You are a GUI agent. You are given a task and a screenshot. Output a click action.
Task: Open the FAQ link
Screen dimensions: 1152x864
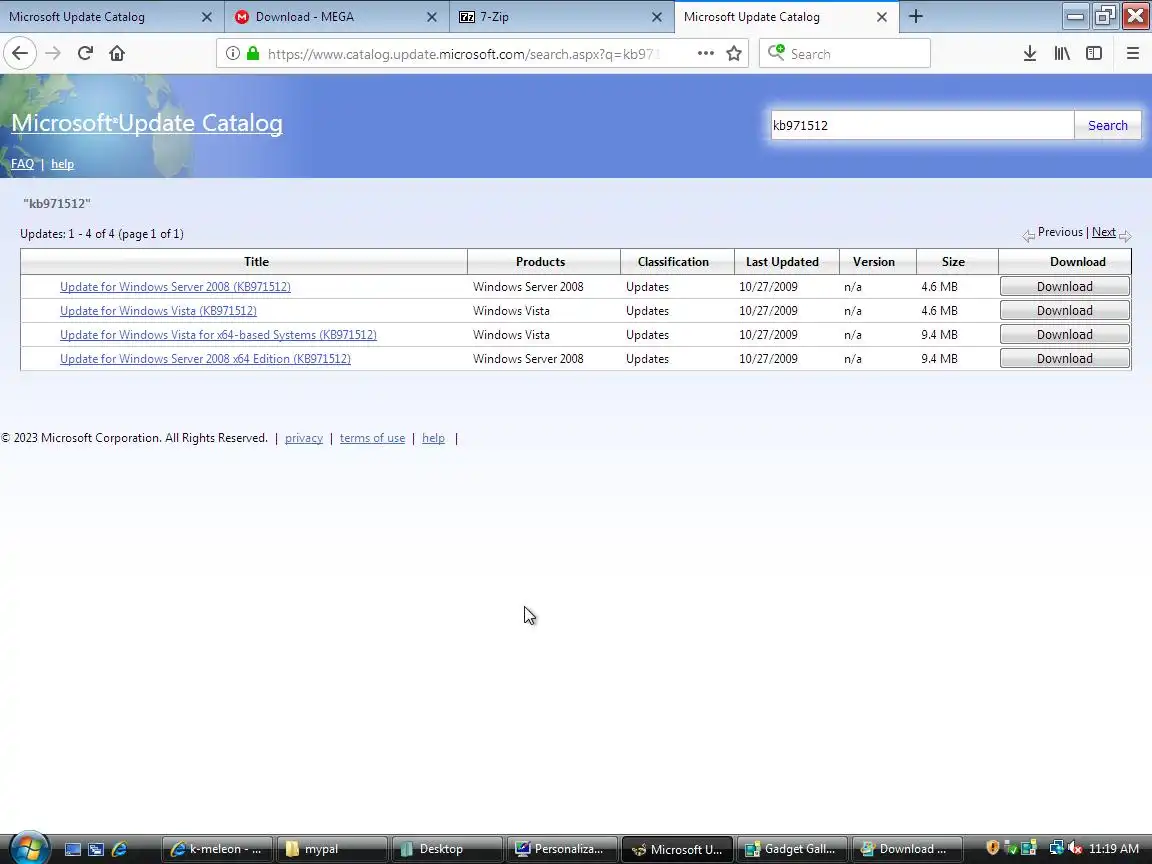pyautogui.click(x=22, y=164)
